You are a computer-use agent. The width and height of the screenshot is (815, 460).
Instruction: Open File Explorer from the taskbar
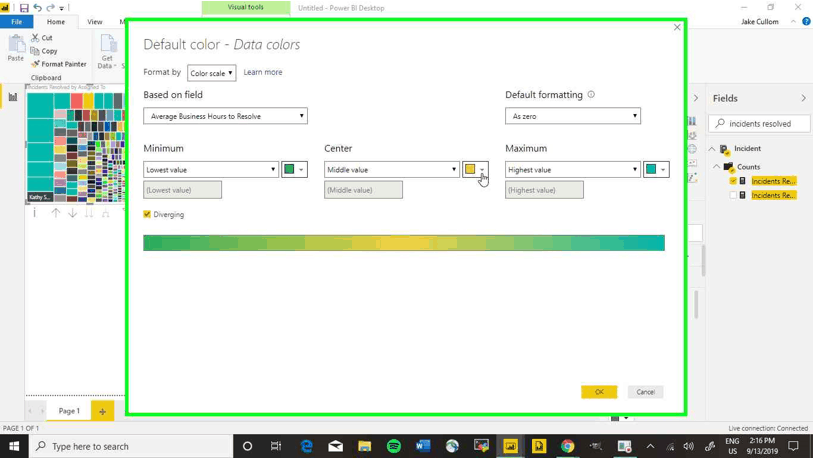coord(365,446)
